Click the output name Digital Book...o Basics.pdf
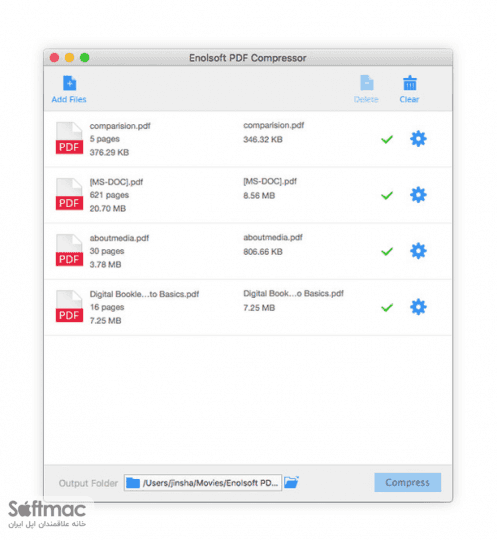497x540 pixels. point(293,294)
